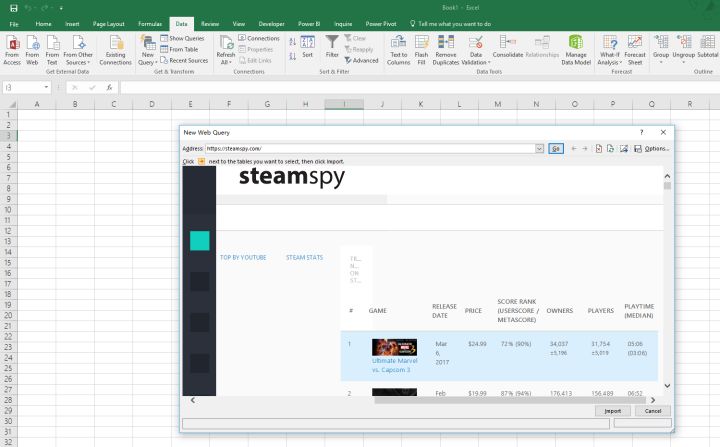Click the Ultimate Marvel vs. Capcom 3 link

394,365
